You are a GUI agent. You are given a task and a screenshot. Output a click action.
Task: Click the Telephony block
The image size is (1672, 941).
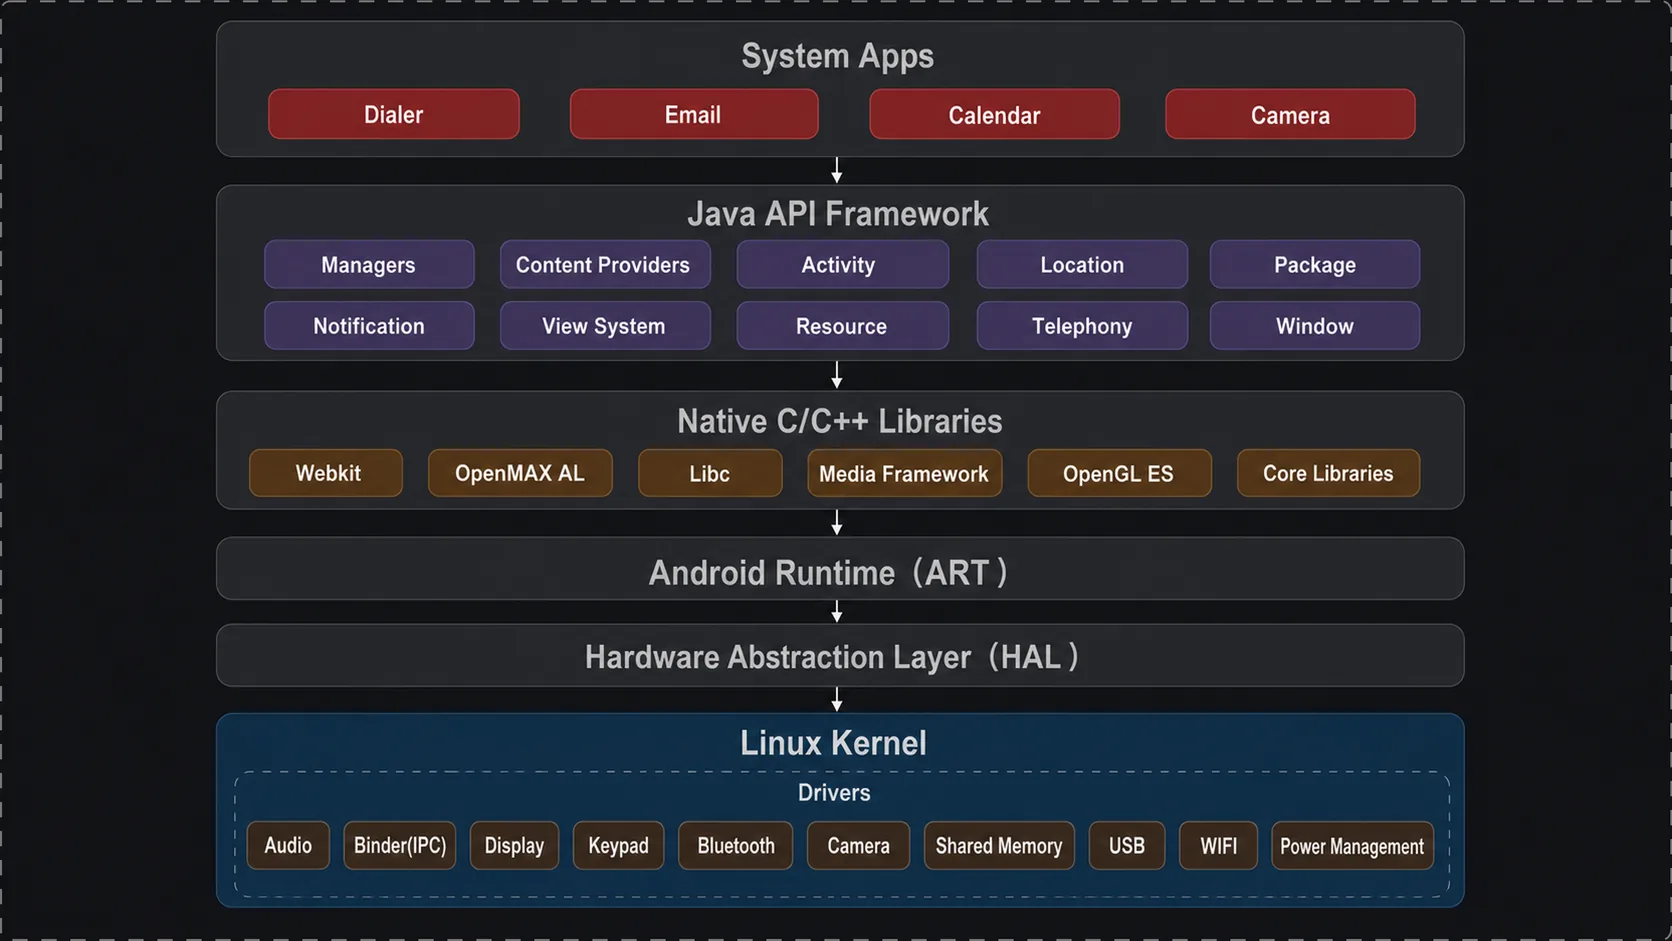pyautogui.click(x=1082, y=325)
